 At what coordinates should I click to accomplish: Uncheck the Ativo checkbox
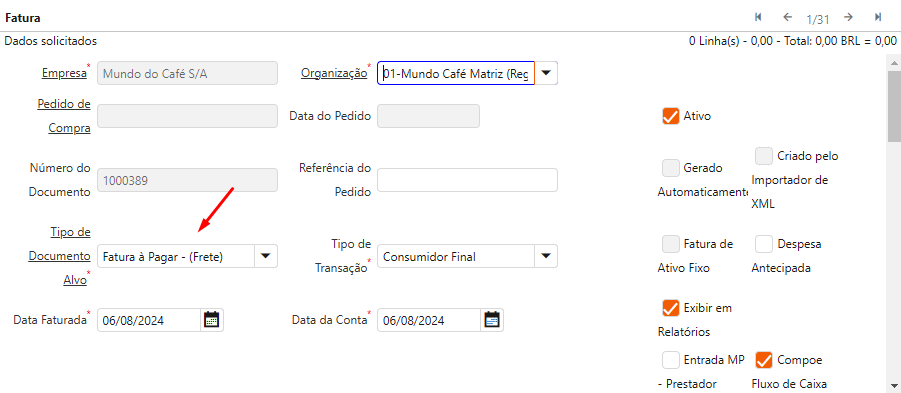pos(671,116)
